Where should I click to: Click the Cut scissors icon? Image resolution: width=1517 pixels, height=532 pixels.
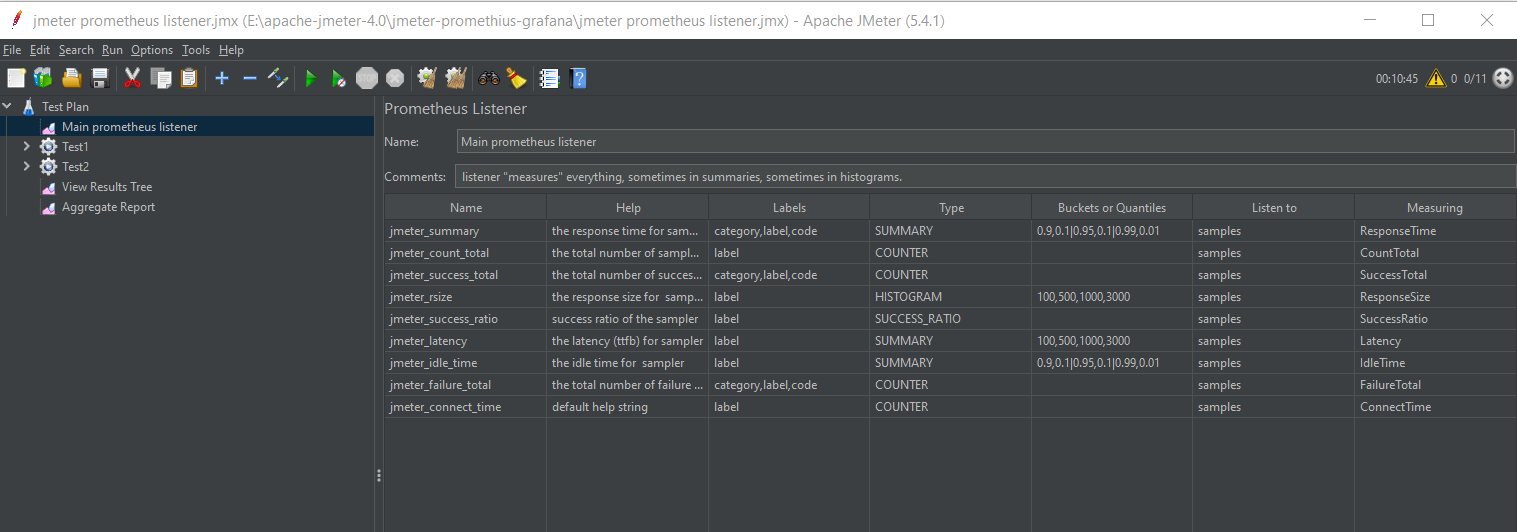coord(132,78)
